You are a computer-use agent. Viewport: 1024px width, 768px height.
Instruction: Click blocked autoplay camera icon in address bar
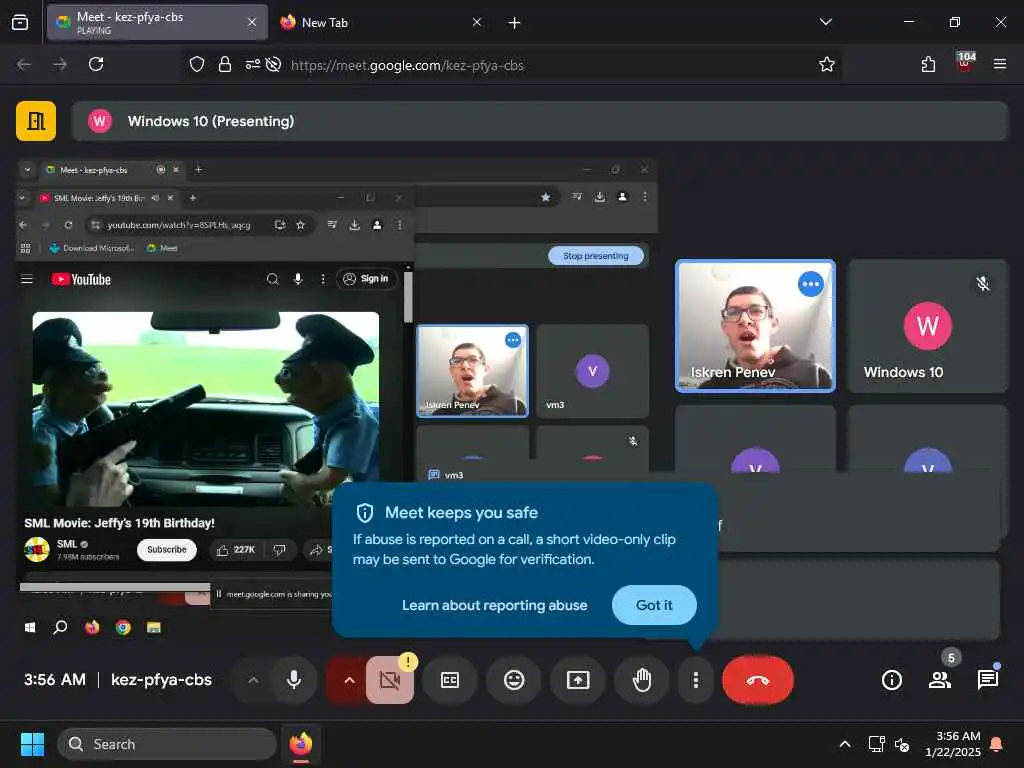(x=274, y=64)
